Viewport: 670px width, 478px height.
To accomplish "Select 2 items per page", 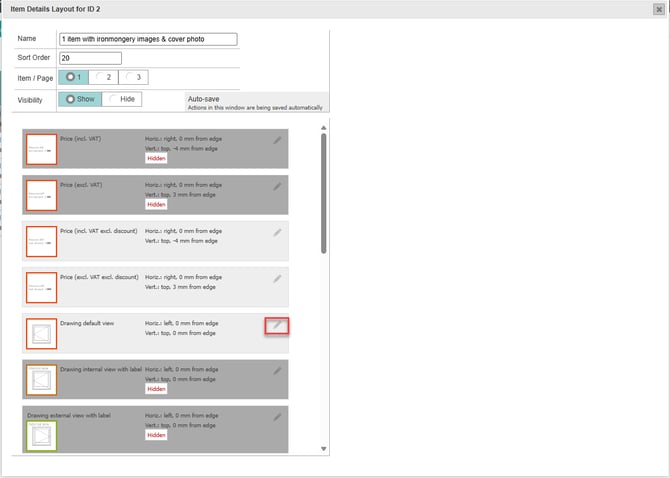I will 103,77.
